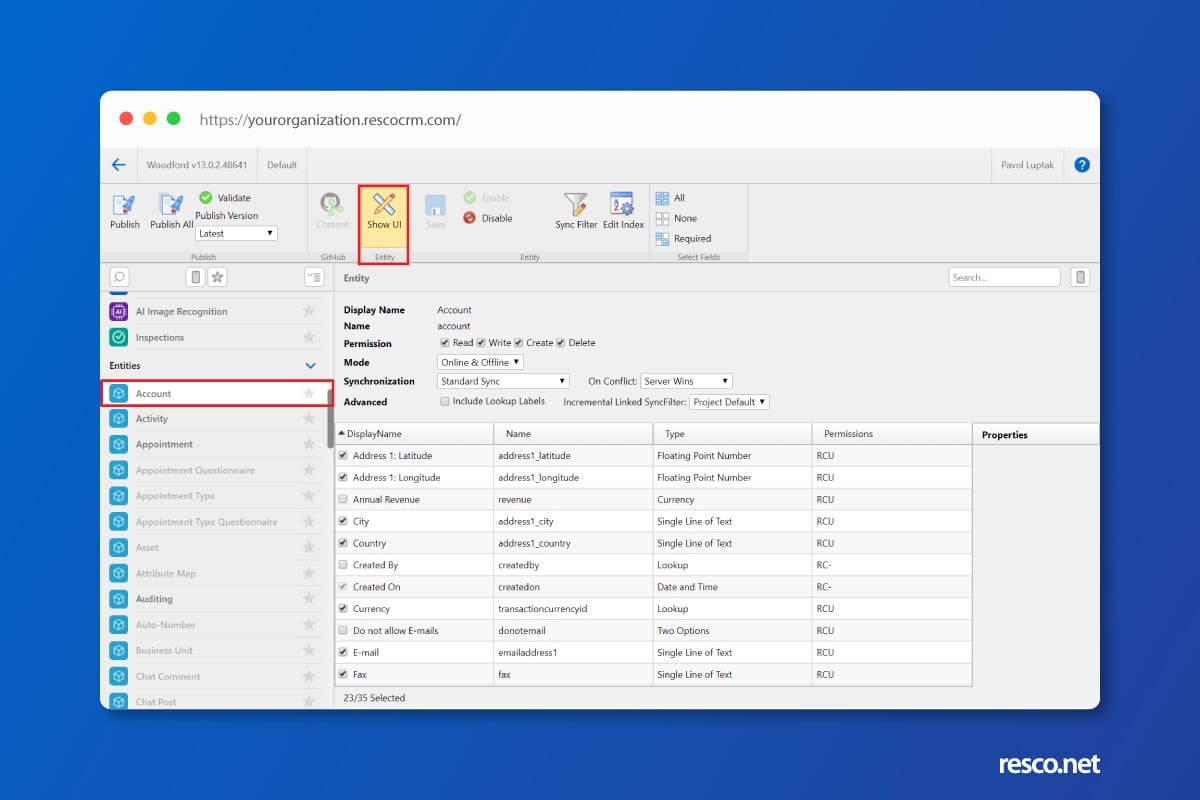This screenshot has width=1200, height=800.
Task: Click the sidebar vertical scrollbar thumb
Action: coord(330,418)
